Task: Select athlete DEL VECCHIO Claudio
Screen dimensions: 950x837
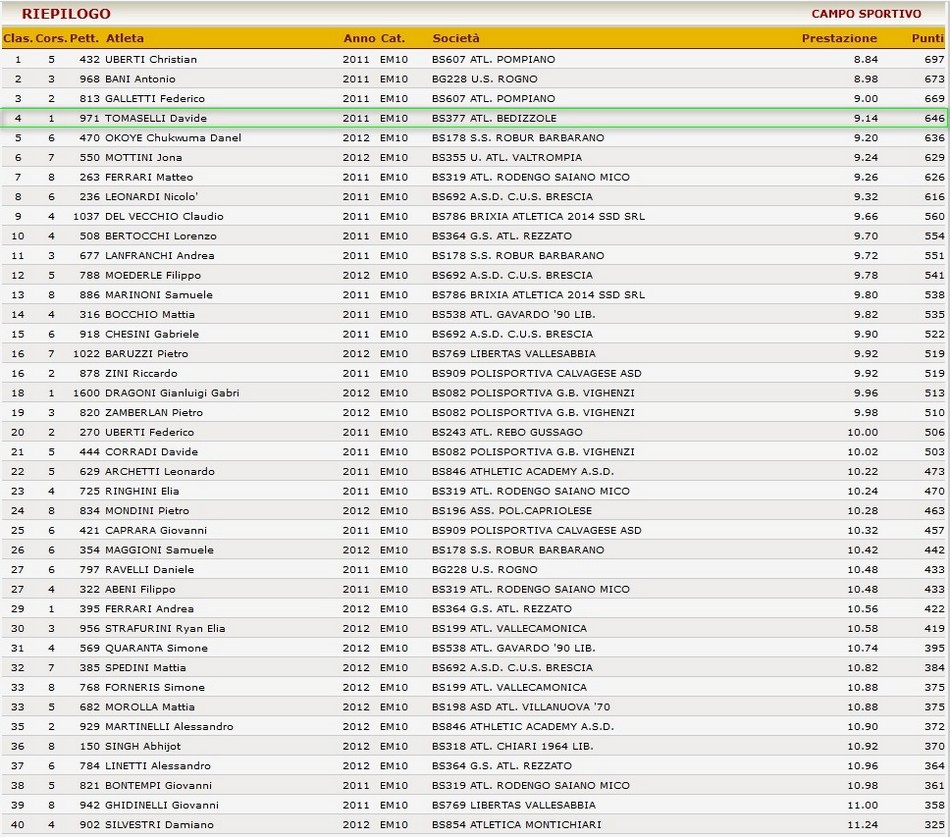Action: [x=164, y=216]
